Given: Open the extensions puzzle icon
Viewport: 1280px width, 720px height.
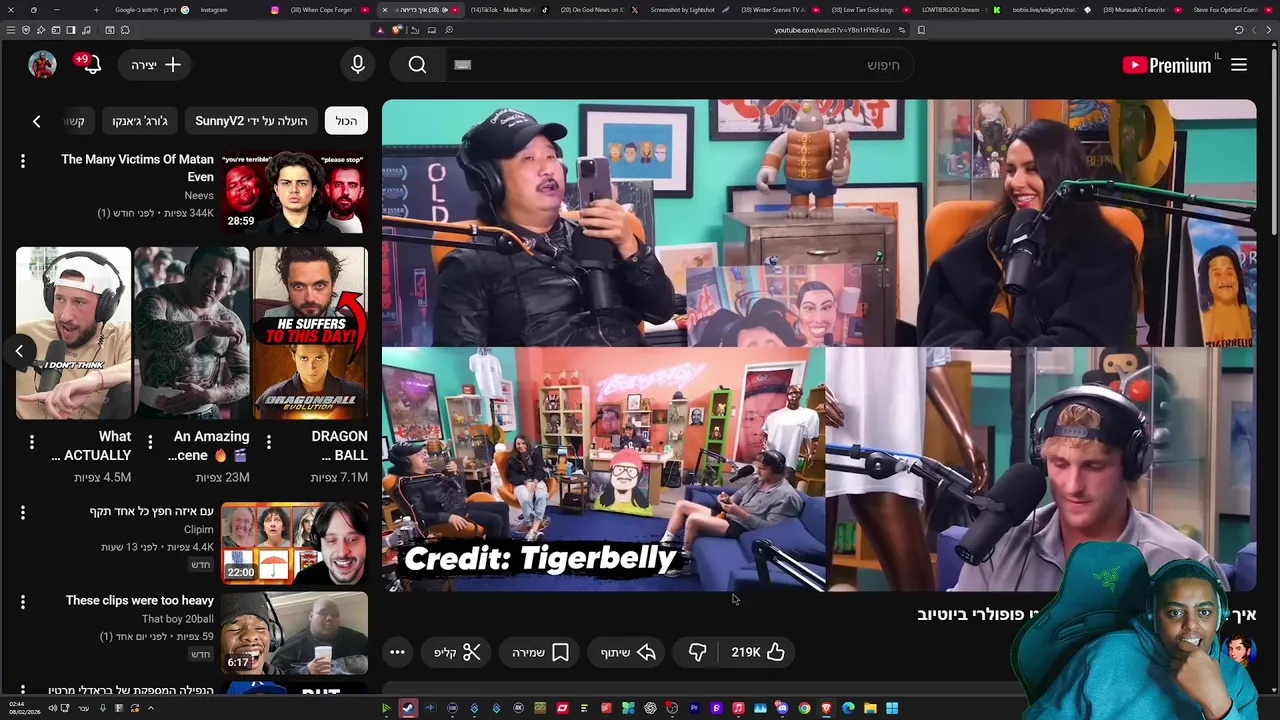Looking at the screenshot, I should pos(125,30).
